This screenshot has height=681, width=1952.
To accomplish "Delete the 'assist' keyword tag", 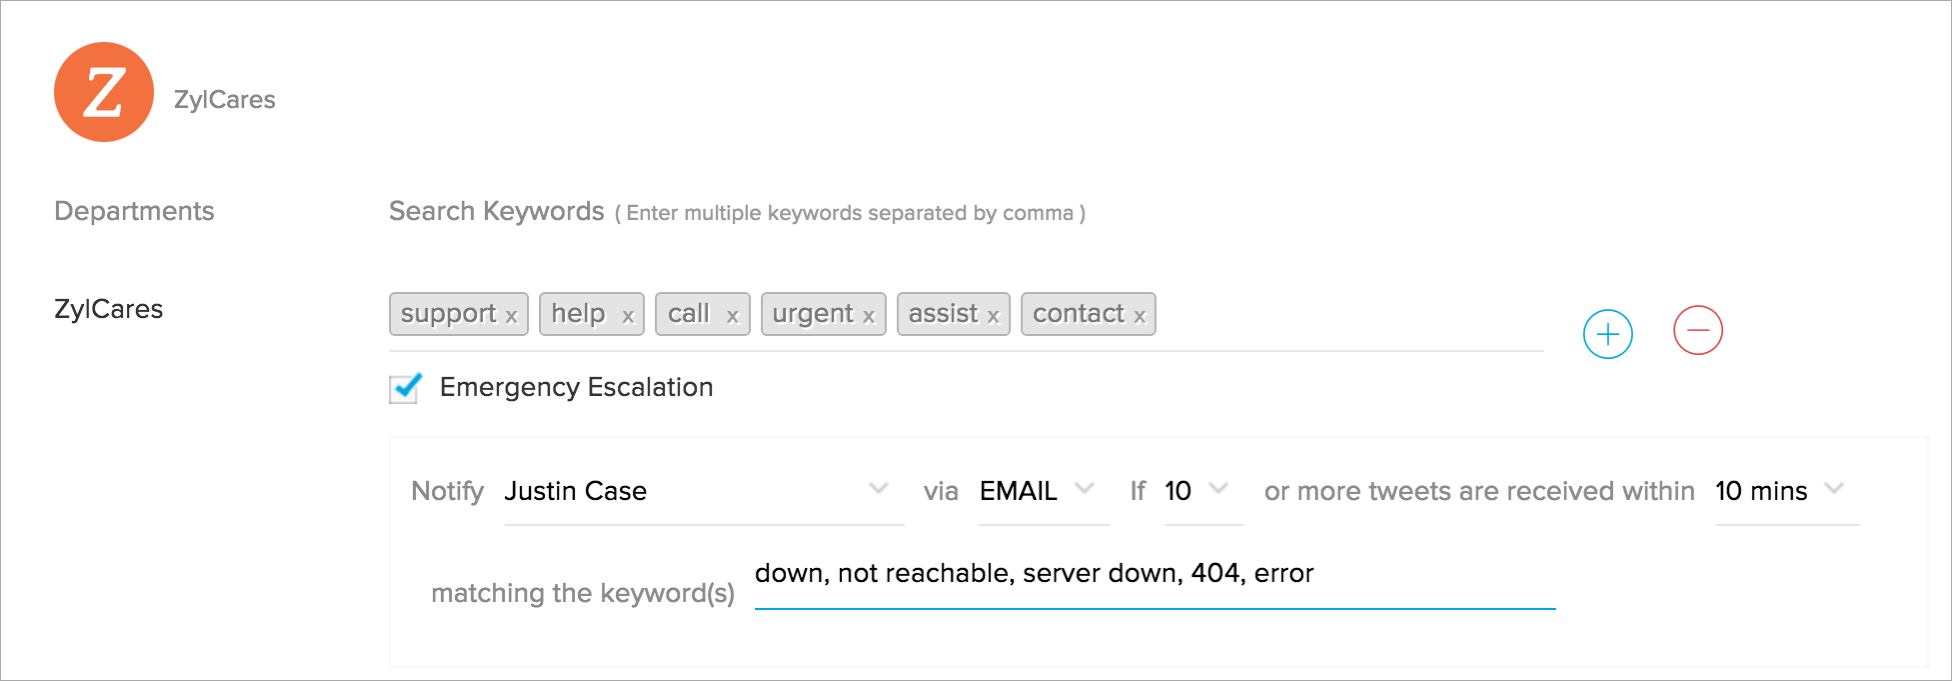I will point(993,317).
